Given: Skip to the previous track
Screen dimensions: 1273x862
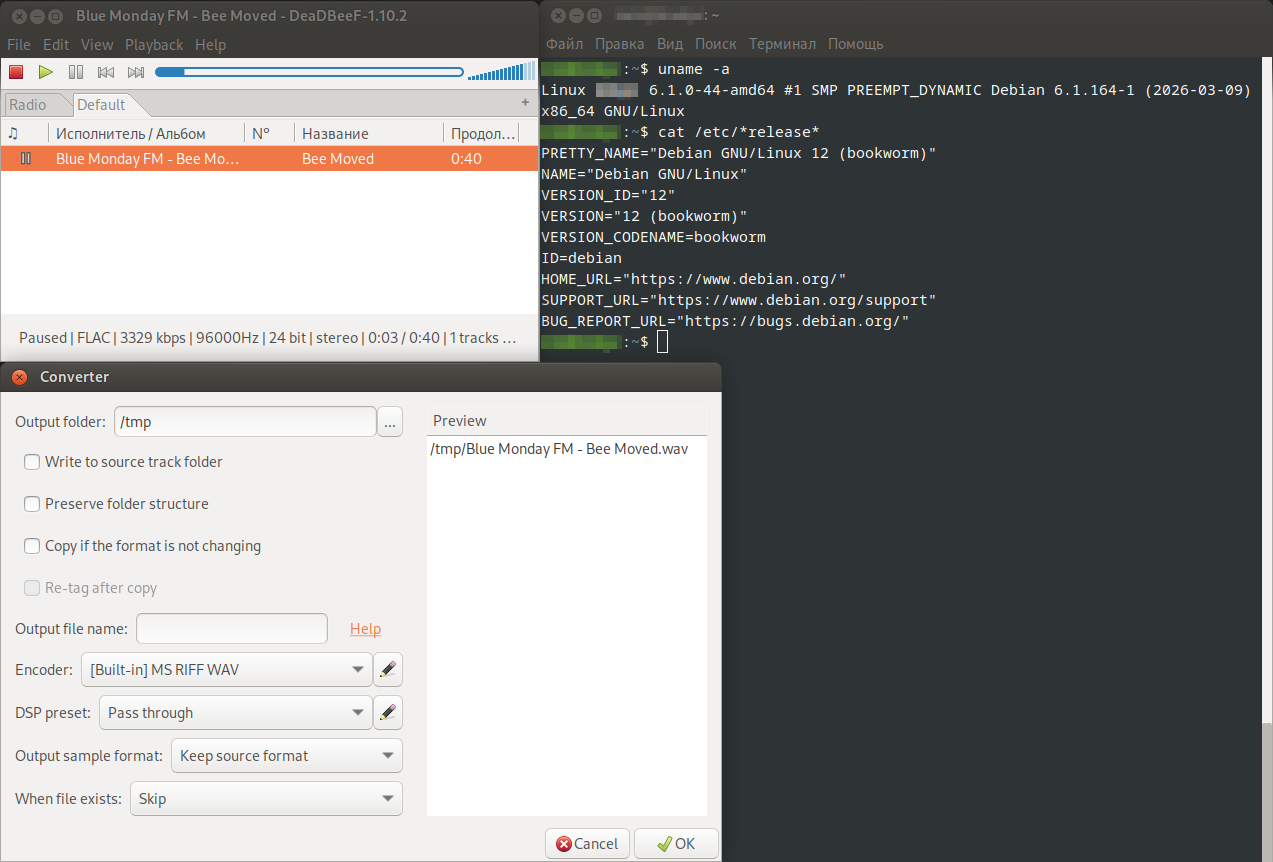Looking at the screenshot, I should [105, 72].
